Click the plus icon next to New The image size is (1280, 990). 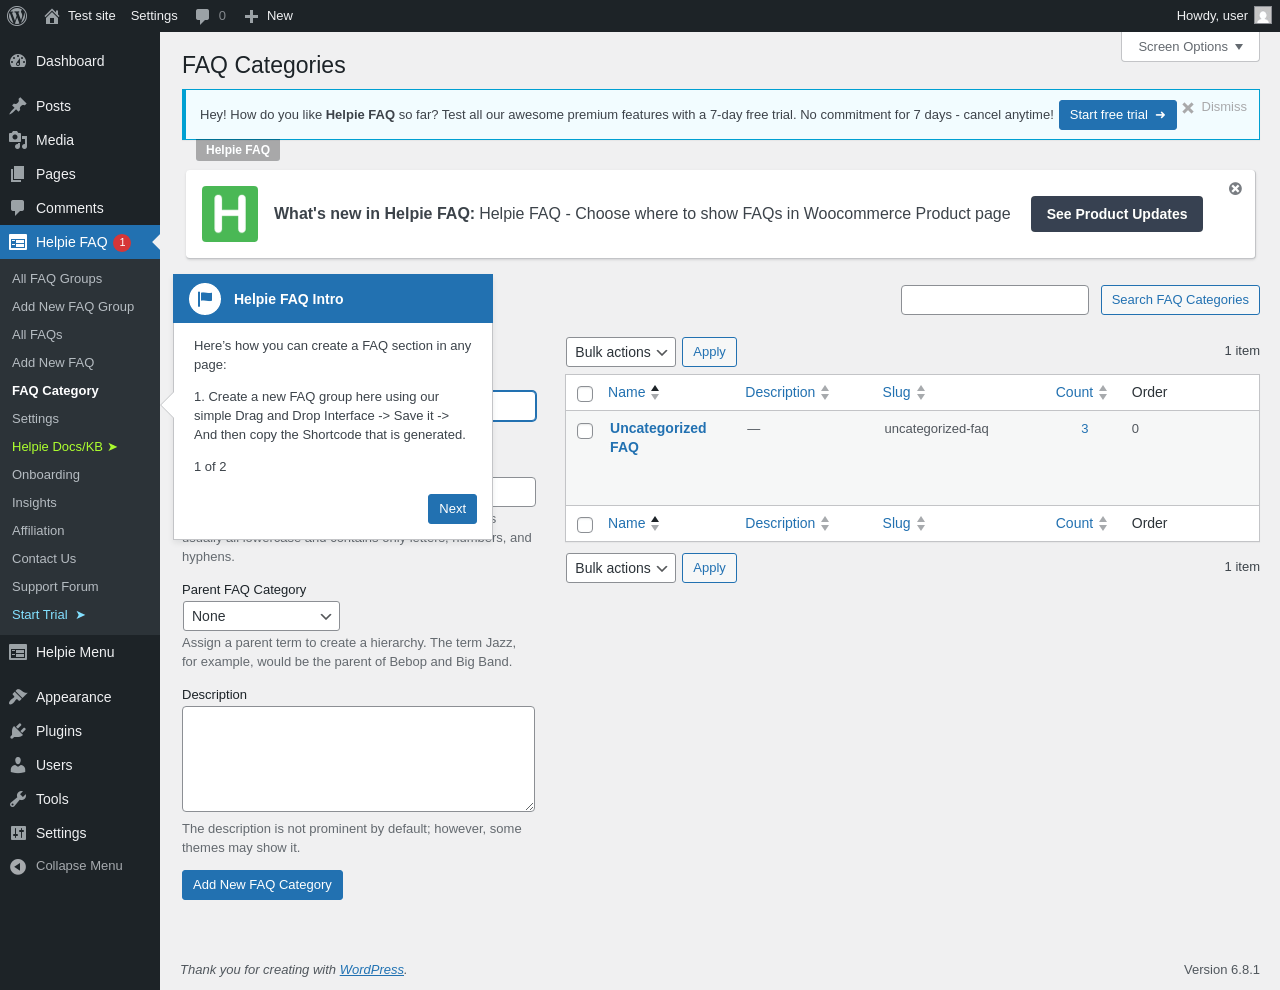pyautogui.click(x=251, y=16)
